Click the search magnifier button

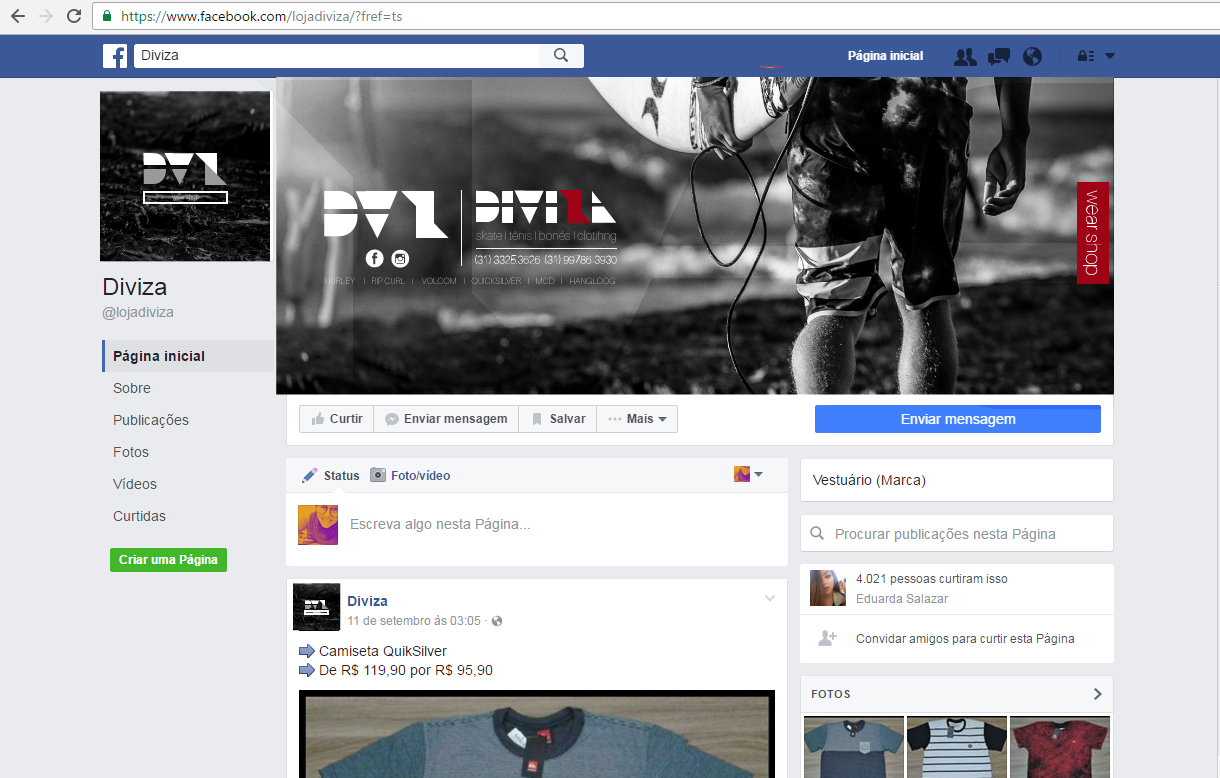[x=561, y=56]
